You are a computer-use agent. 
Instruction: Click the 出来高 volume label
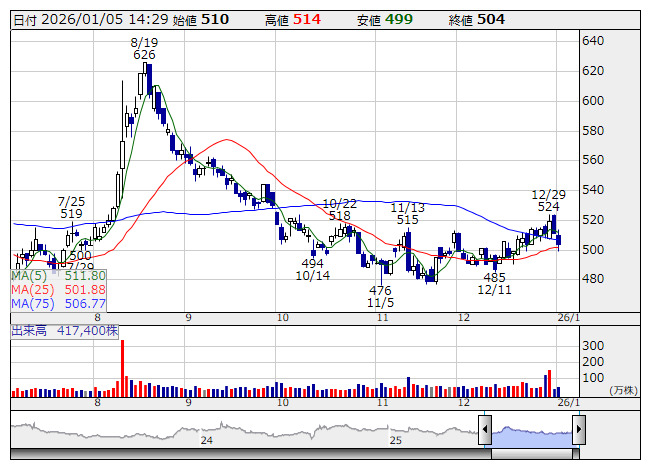click(29, 328)
